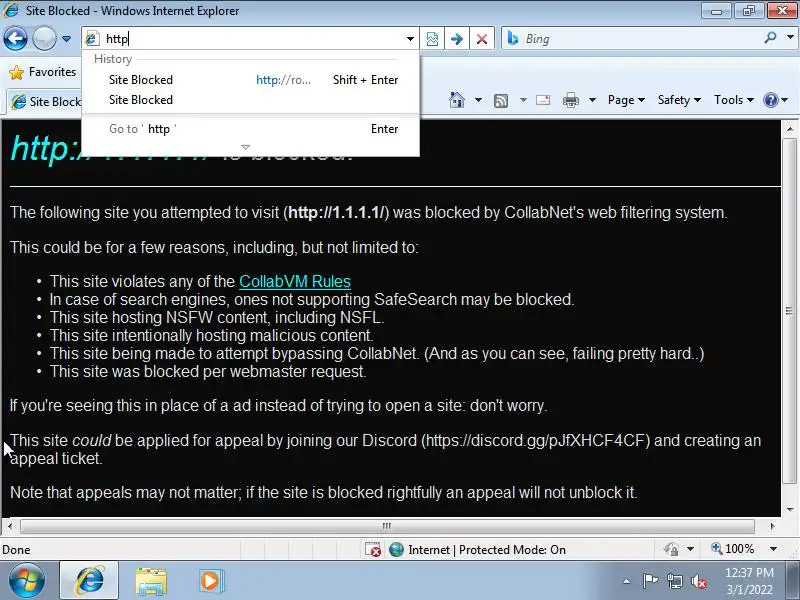Click Internet | Protected Mode: On text
The image size is (800, 600).
487,549
